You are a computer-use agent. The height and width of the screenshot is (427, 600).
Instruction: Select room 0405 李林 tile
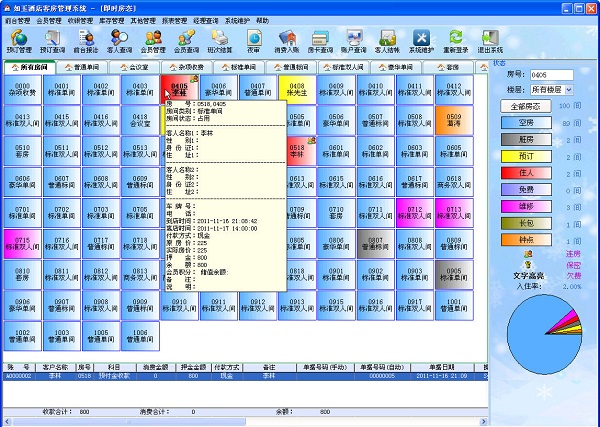click(179, 90)
